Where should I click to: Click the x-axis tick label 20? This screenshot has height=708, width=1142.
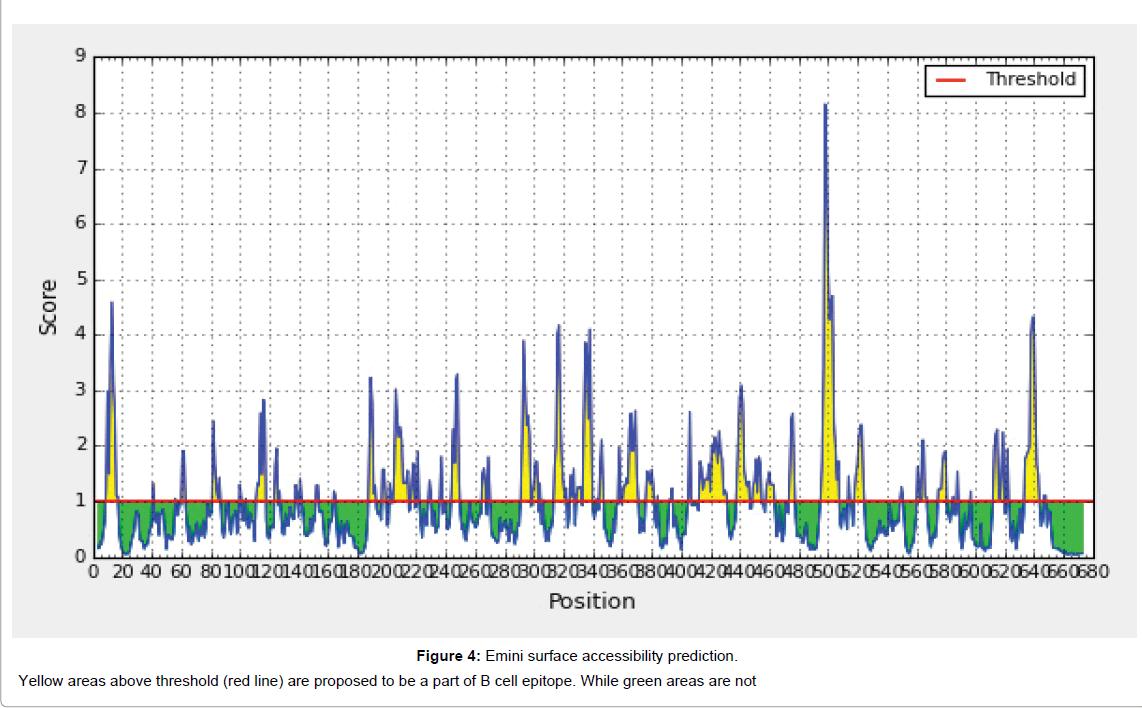[122, 572]
